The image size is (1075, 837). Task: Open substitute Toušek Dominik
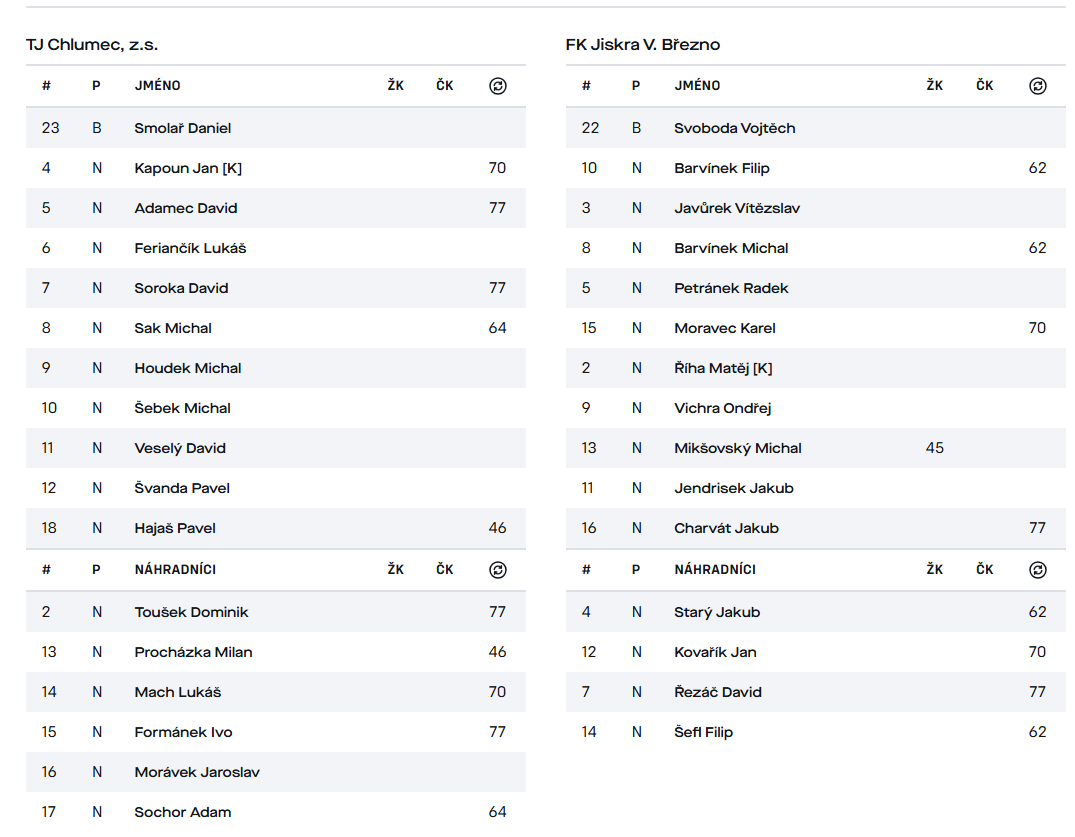[191, 612]
